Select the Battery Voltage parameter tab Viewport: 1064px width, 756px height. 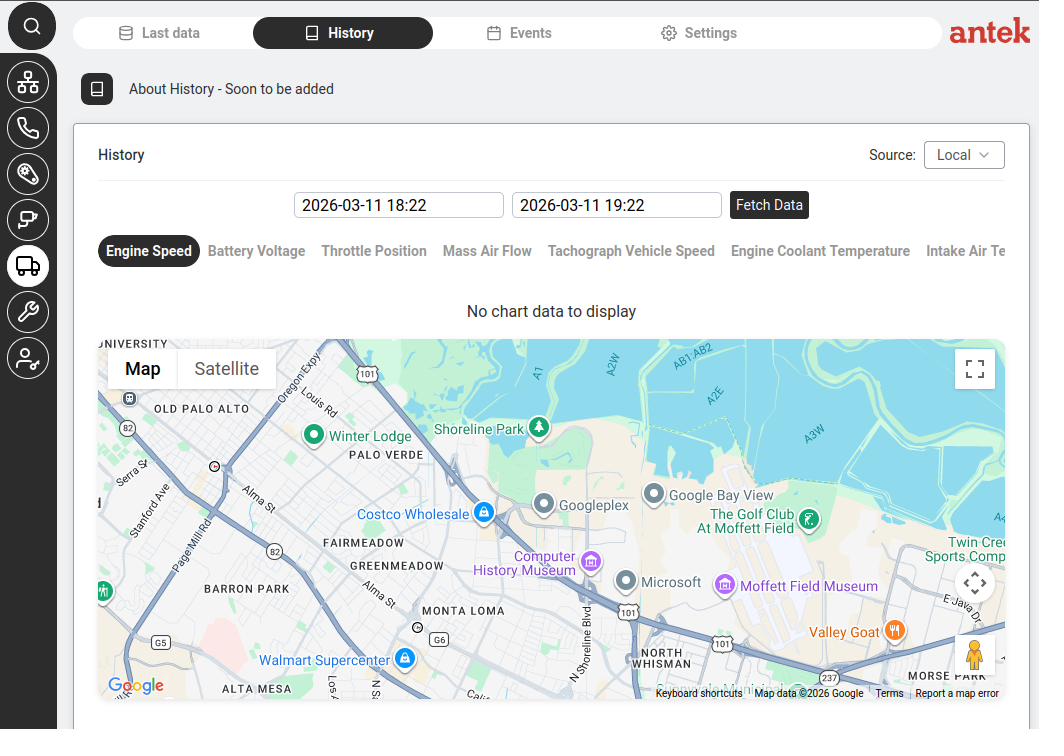(256, 251)
